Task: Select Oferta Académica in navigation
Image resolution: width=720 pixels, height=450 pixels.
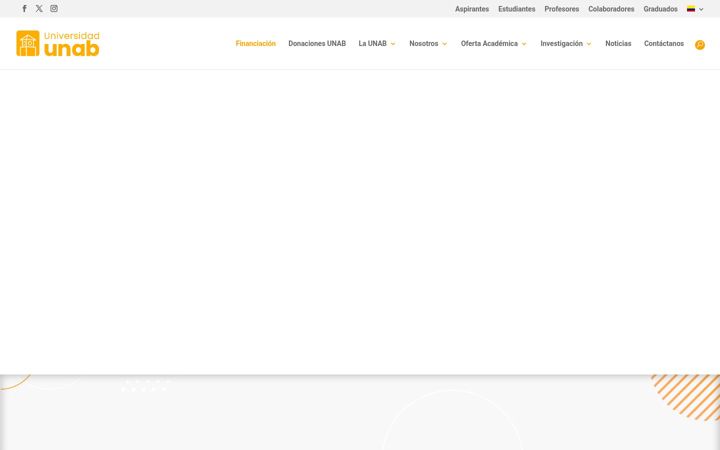Action: (489, 44)
